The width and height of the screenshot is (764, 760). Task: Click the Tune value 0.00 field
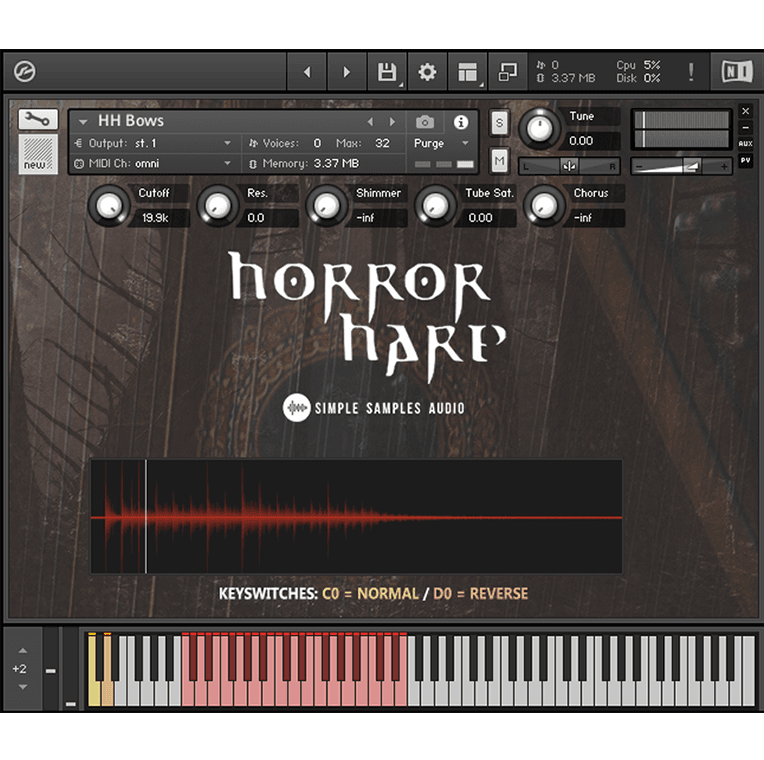[x=590, y=141]
